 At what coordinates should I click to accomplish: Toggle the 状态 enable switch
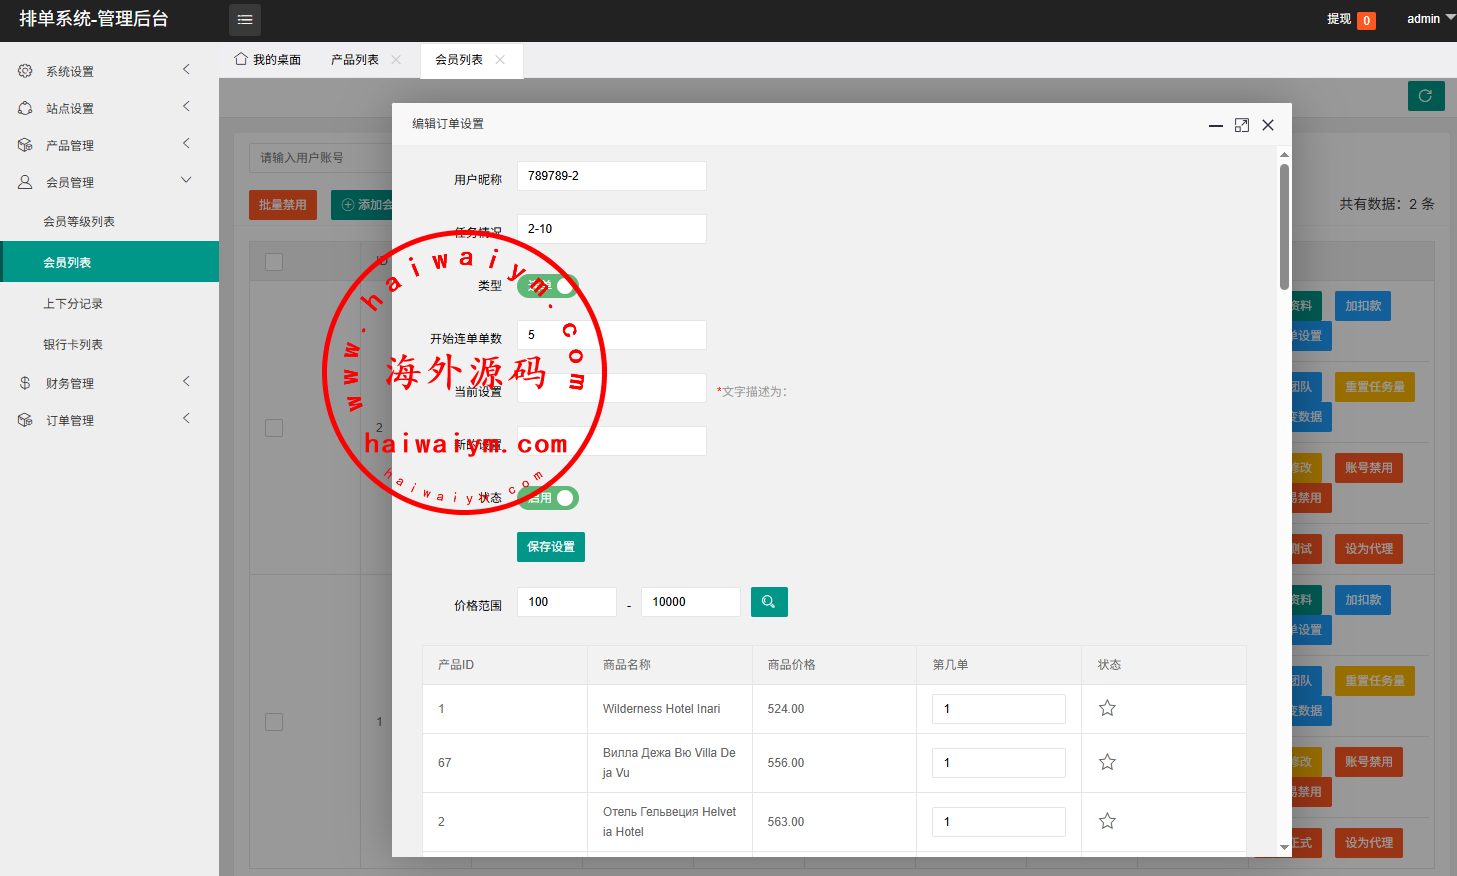548,498
